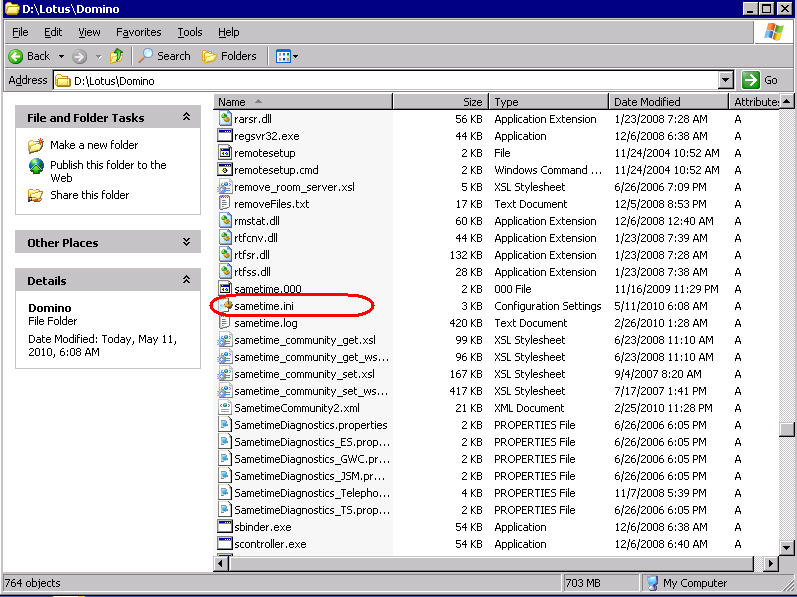
Task: Select the SametimeDiagnostics_Telepho… file name
Action: pos(312,493)
